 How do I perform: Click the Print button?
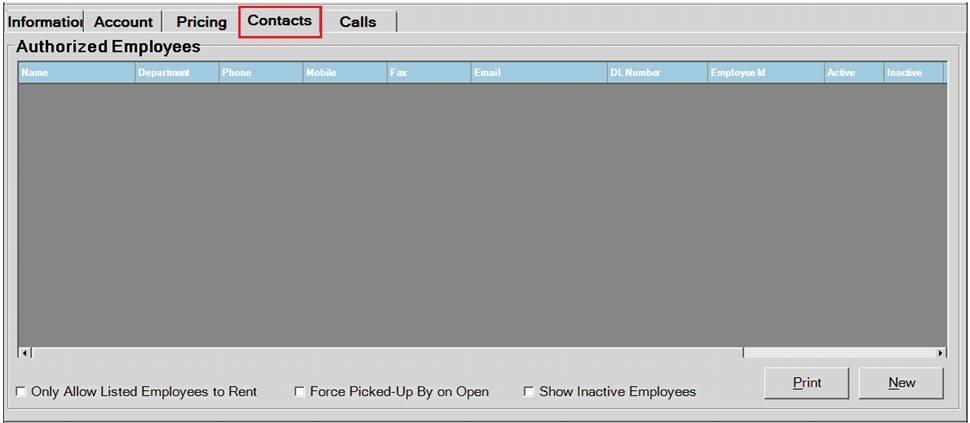point(806,383)
